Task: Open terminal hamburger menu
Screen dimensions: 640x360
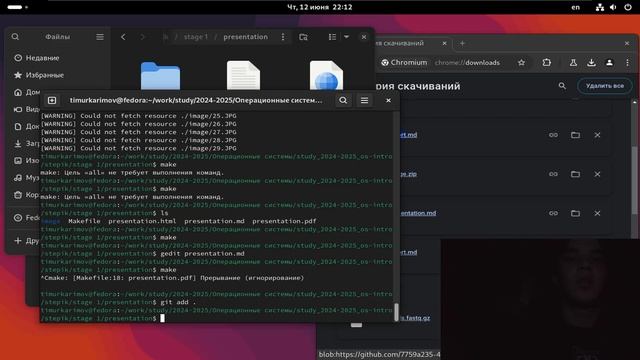Action: click(x=364, y=100)
